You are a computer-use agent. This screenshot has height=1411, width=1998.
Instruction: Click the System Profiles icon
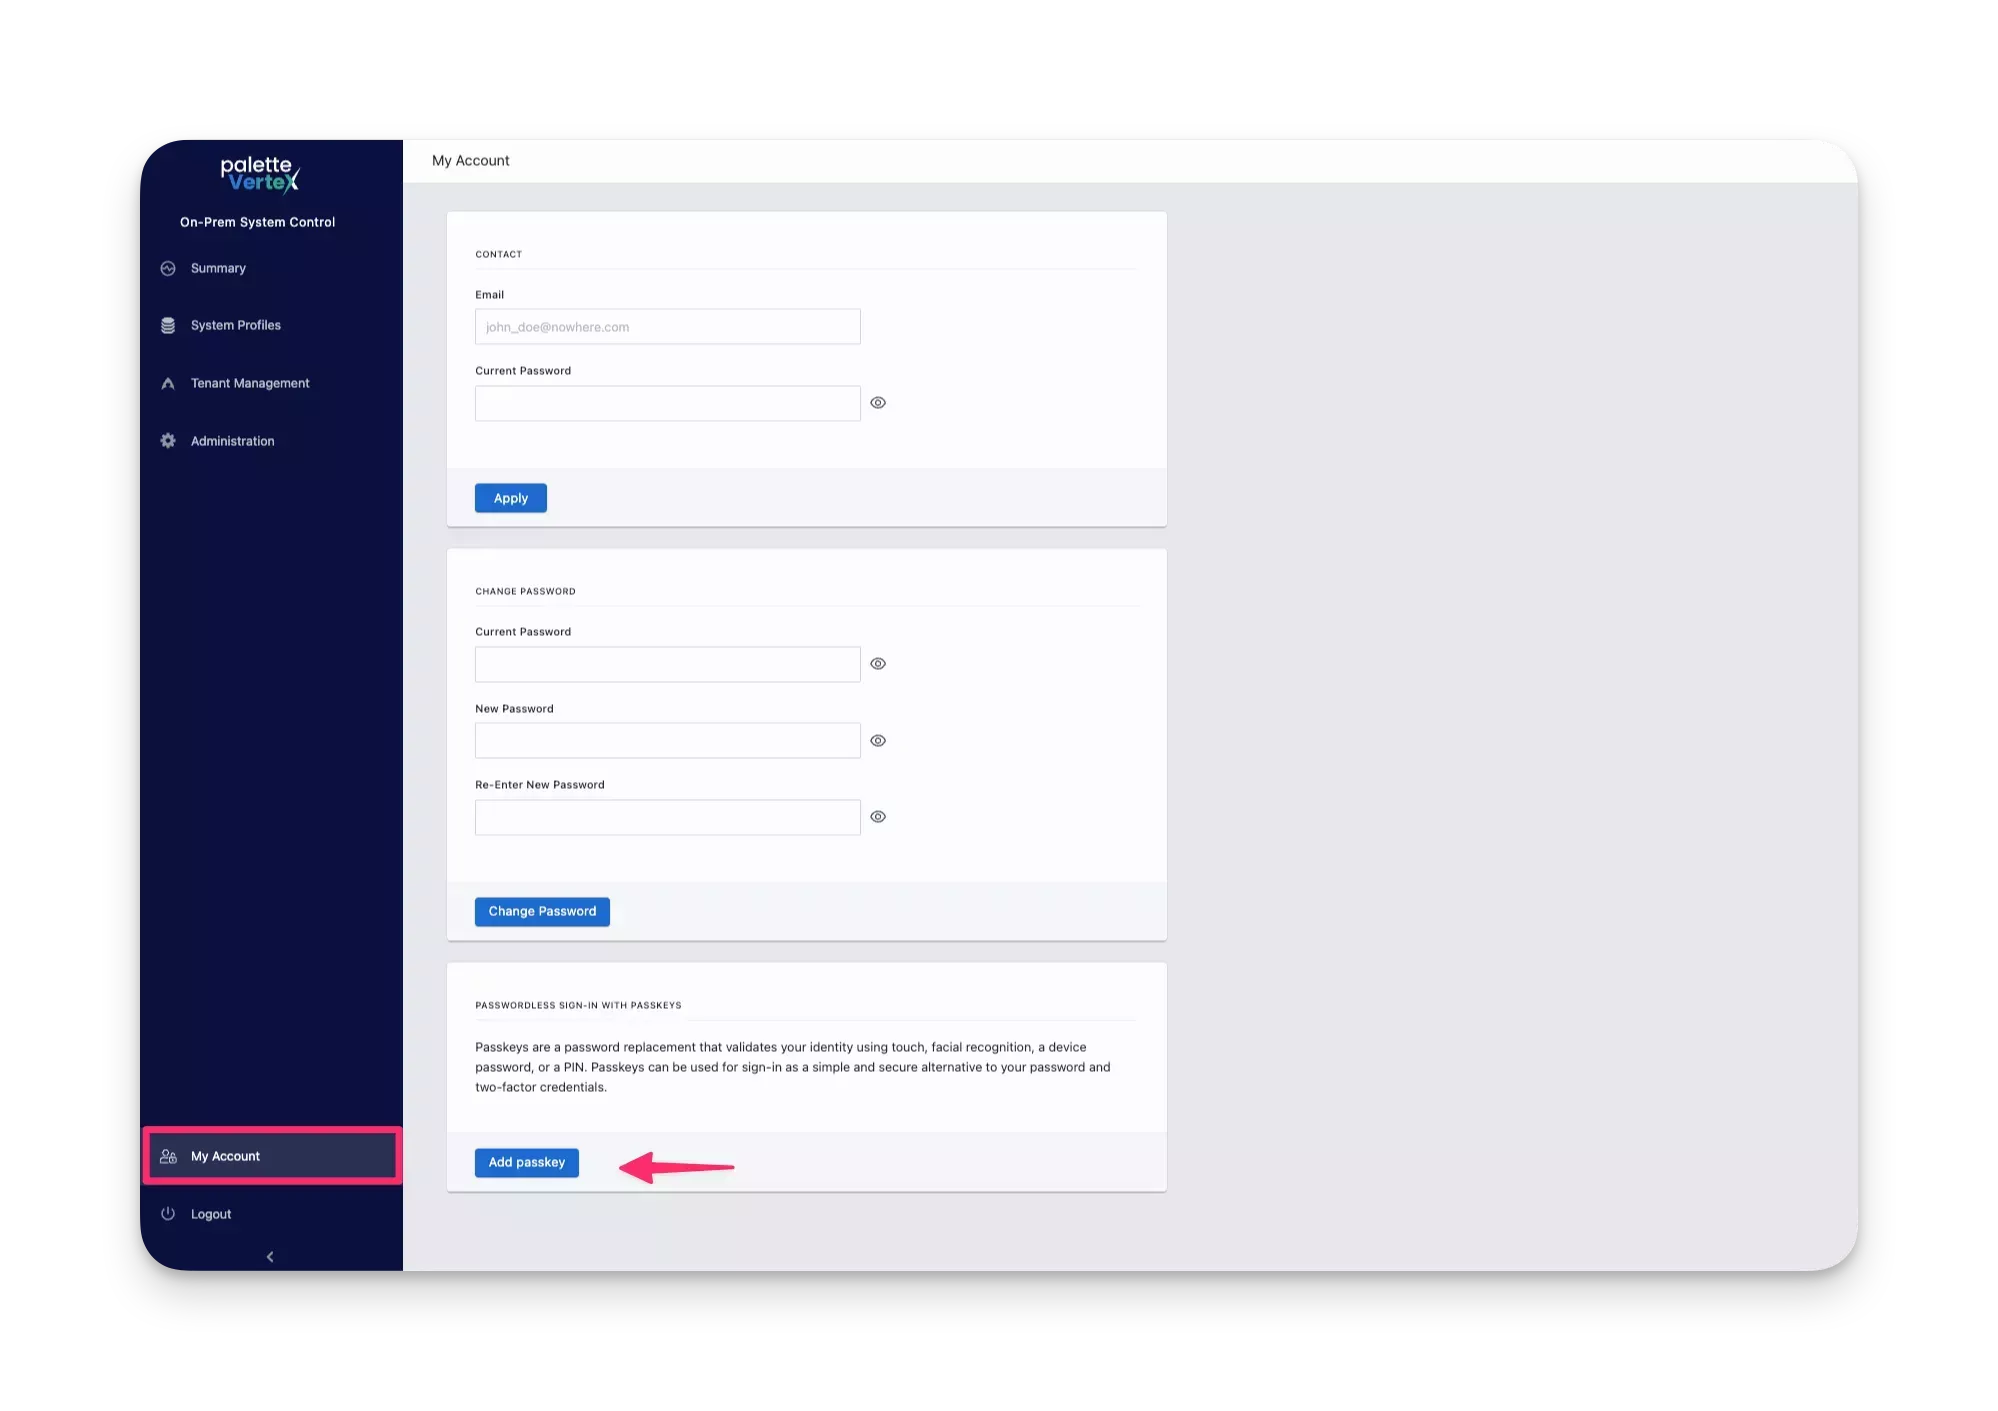click(x=166, y=325)
